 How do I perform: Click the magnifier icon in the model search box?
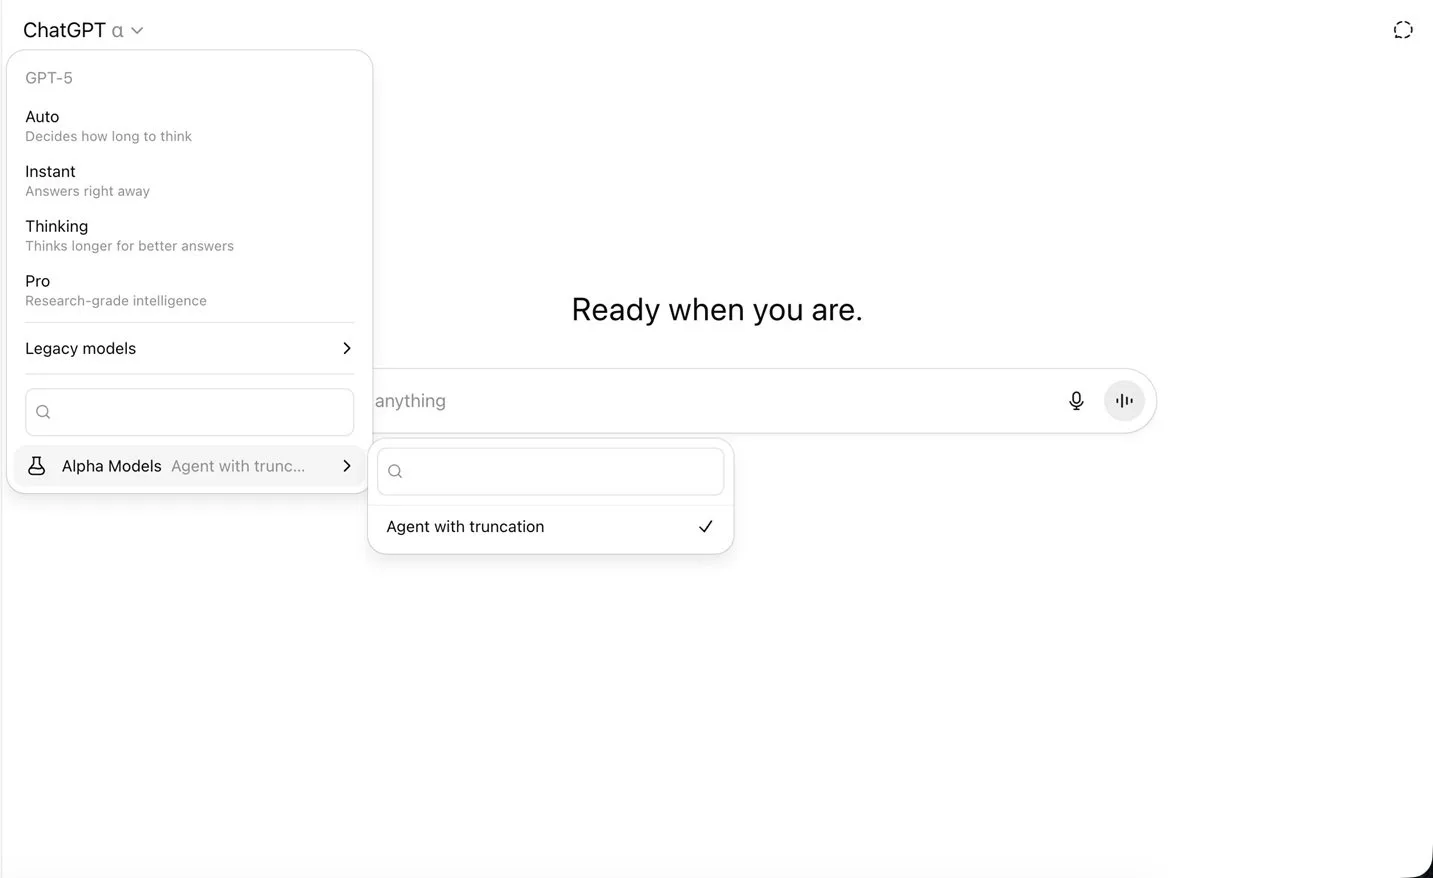click(x=43, y=412)
